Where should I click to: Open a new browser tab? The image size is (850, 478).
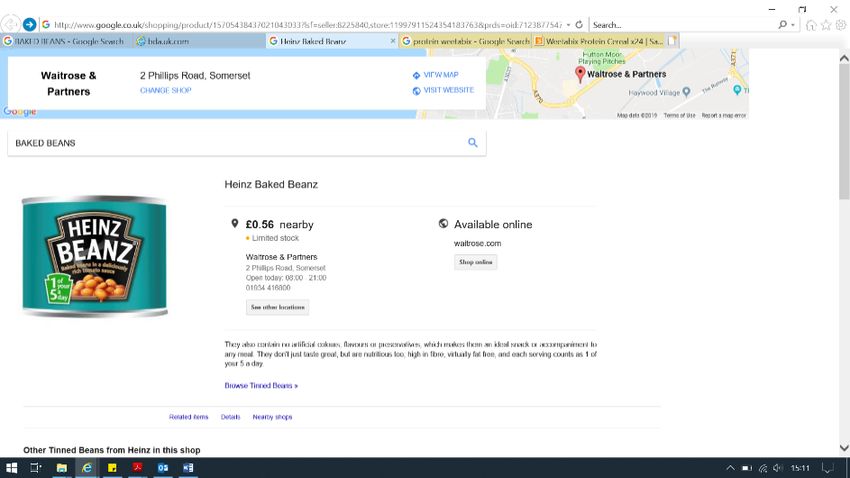[x=672, y=41]
